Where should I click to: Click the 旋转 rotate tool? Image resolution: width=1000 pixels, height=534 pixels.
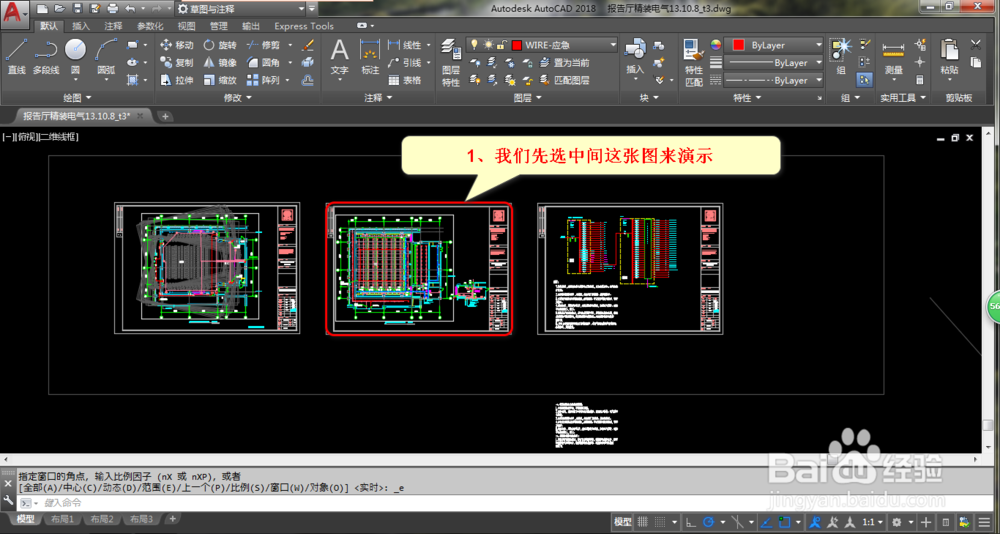[220, 45]
